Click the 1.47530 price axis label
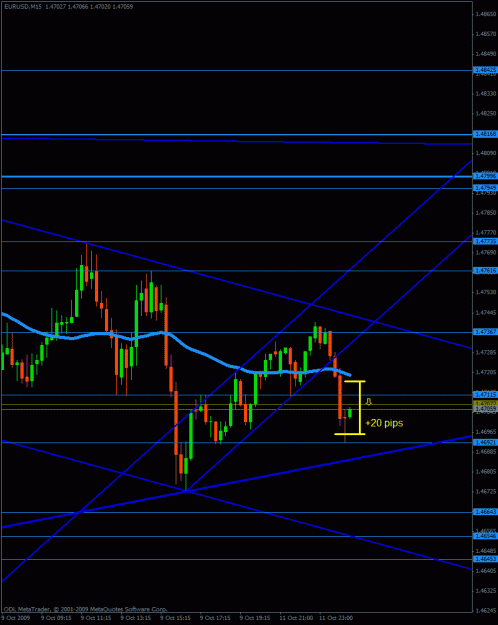Viewport: 498px width, 625px height. 486,292
